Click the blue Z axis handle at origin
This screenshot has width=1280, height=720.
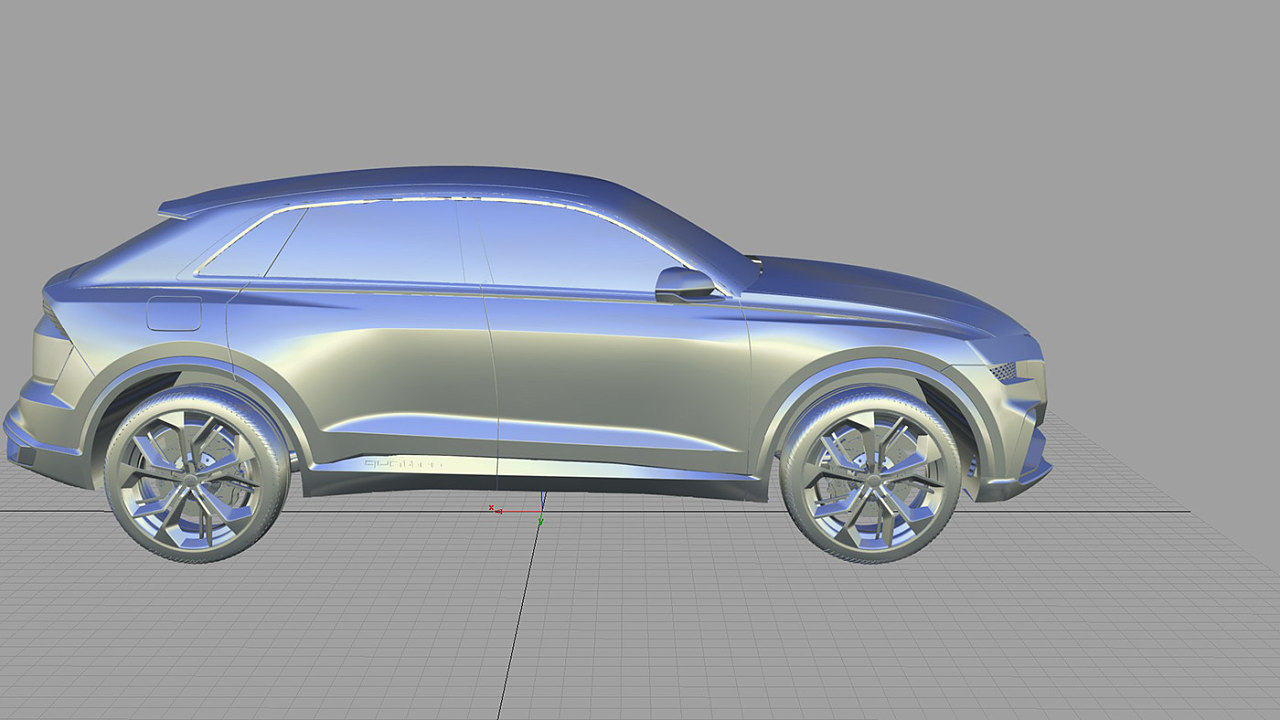(542, 501)
